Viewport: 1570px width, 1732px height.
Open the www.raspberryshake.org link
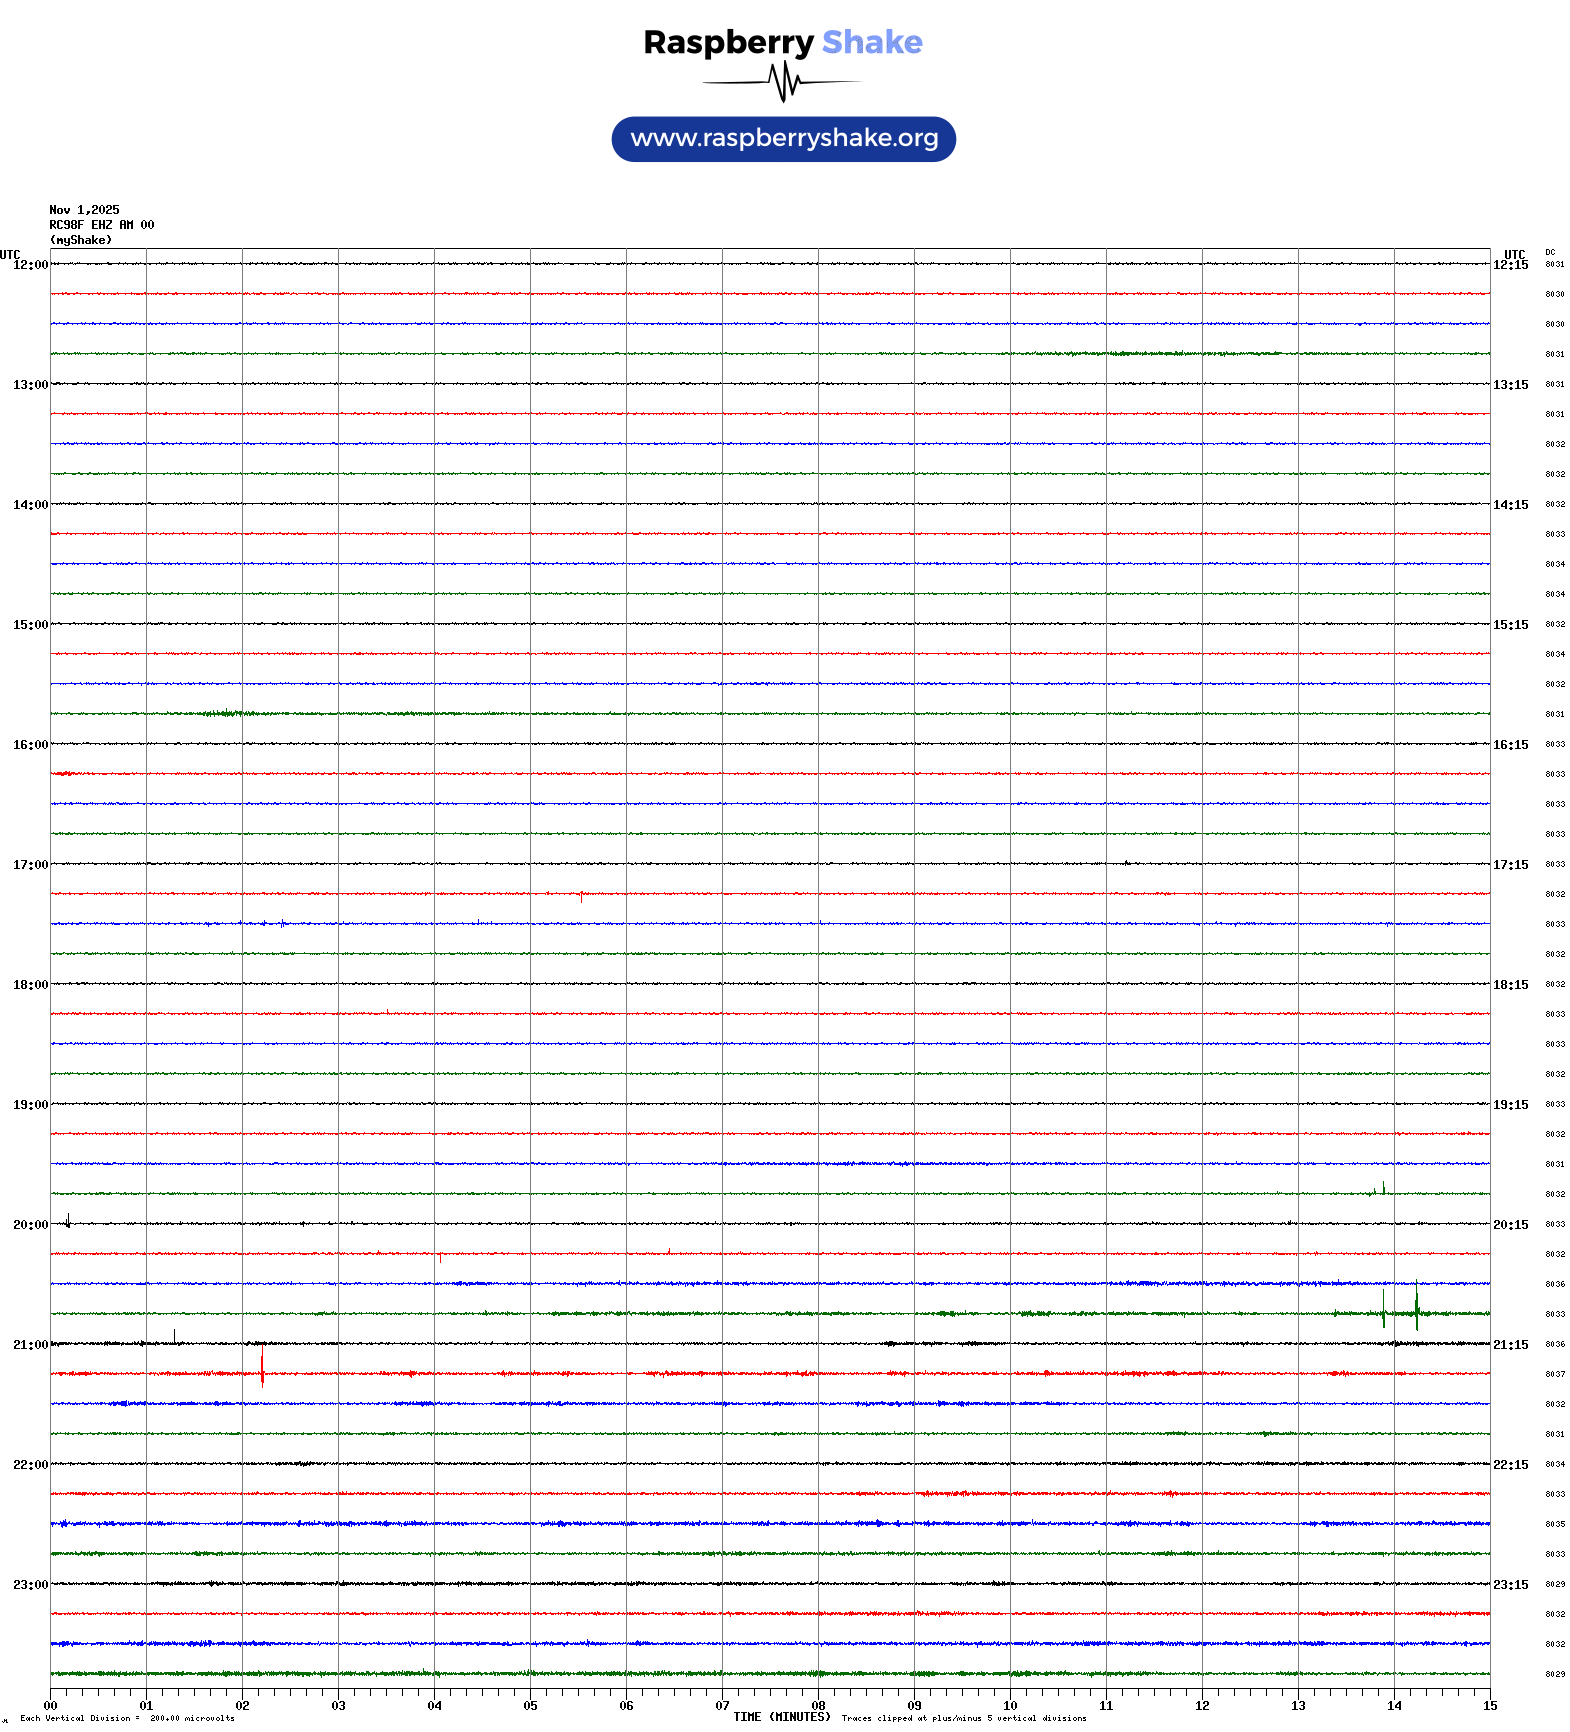click(783, 139)
